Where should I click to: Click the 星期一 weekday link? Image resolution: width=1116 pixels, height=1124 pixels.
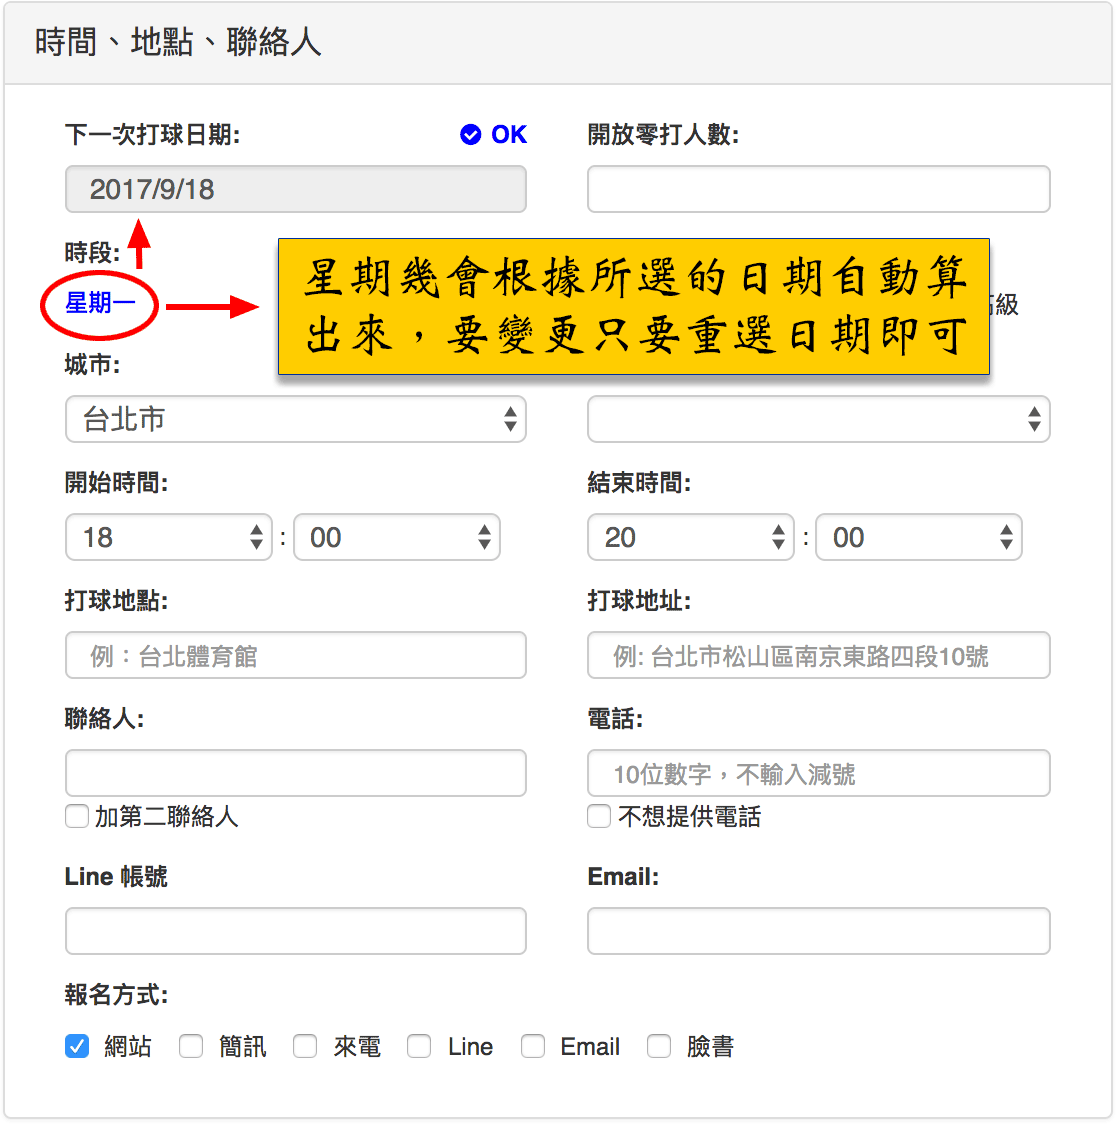click(99, 302)
